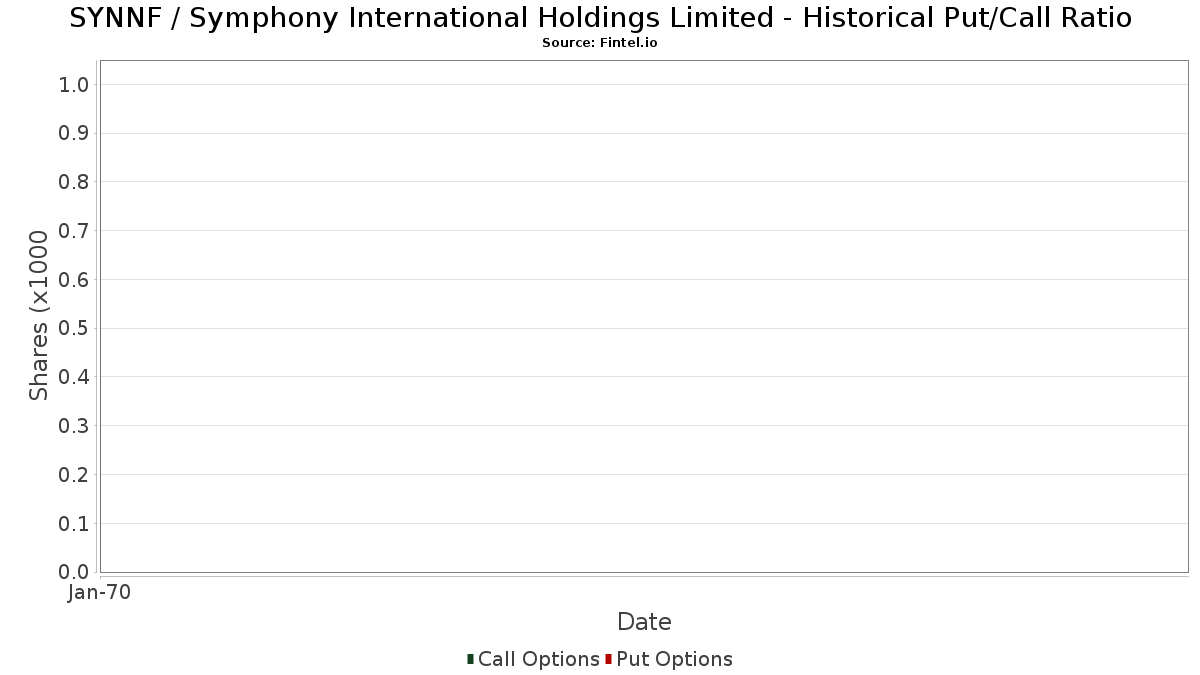1200x675 pixels.
Task: Select the 0.6 y-axis tick label
Action: pyautogui.click(x=75, y=279)
